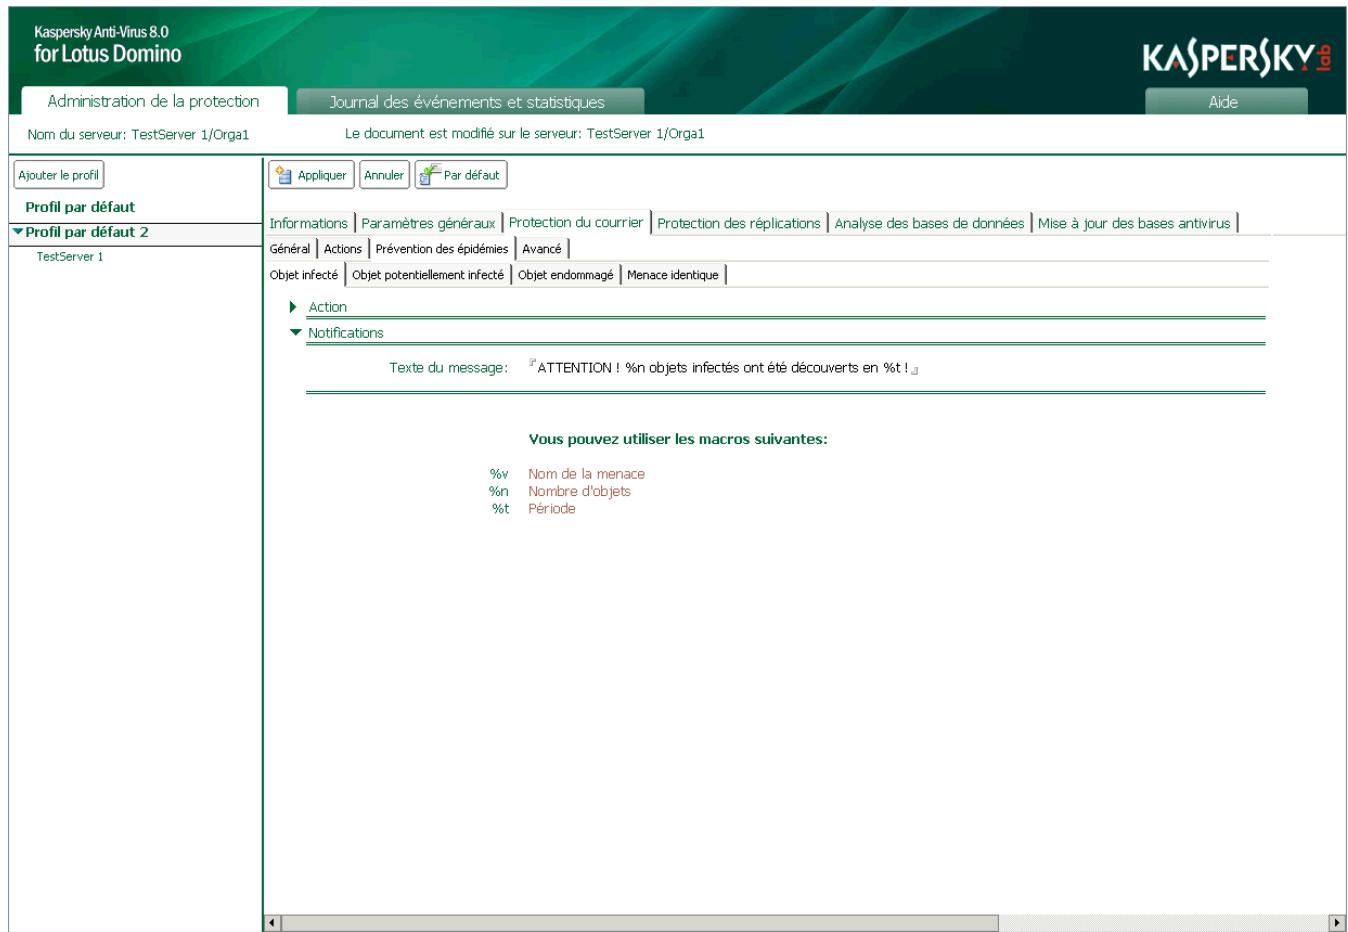Open Objet potentiellement infecté tab
Image resolution: width=1348 pixels, height=932 pixels.
pyautogui.click(x=428, y=275)
